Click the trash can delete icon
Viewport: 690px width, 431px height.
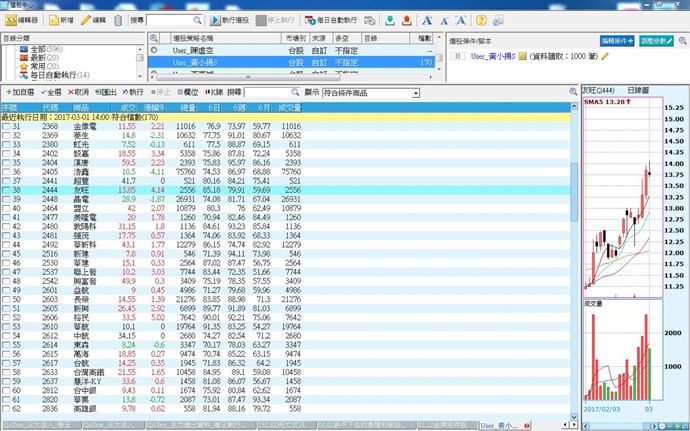118,20
